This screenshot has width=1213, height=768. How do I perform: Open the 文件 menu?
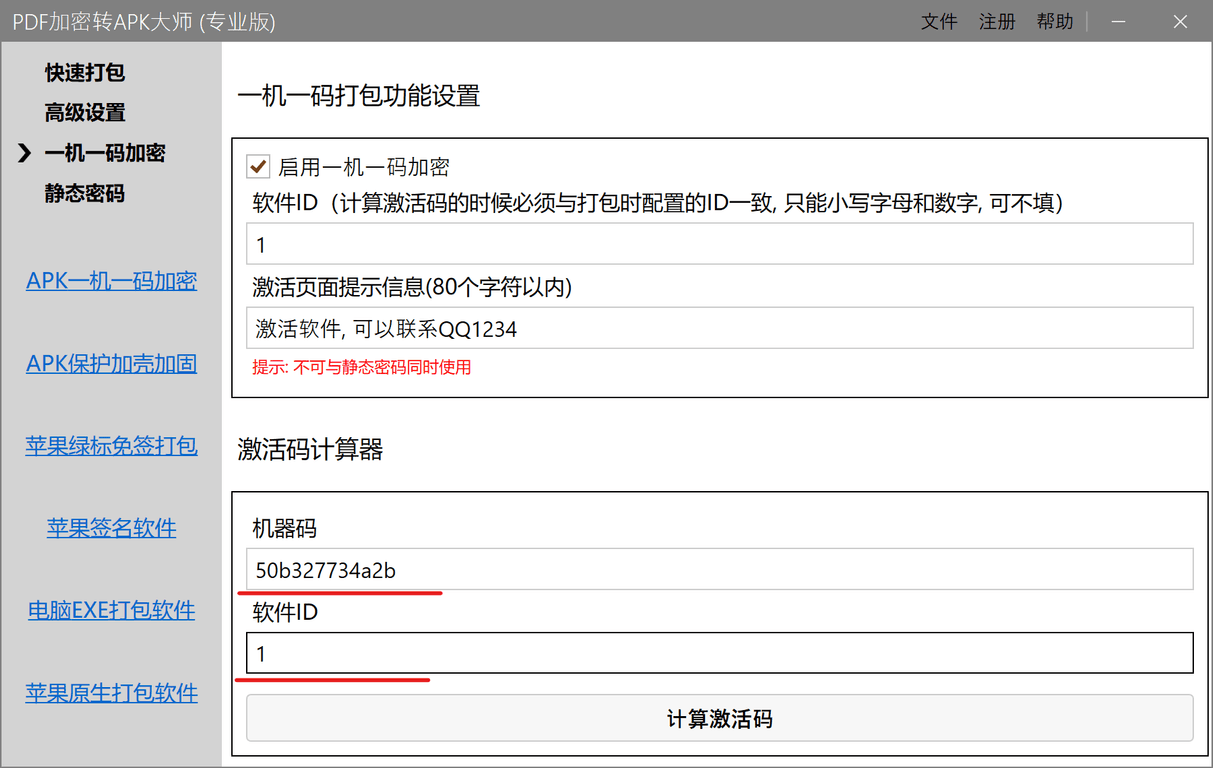coord(939,21)
